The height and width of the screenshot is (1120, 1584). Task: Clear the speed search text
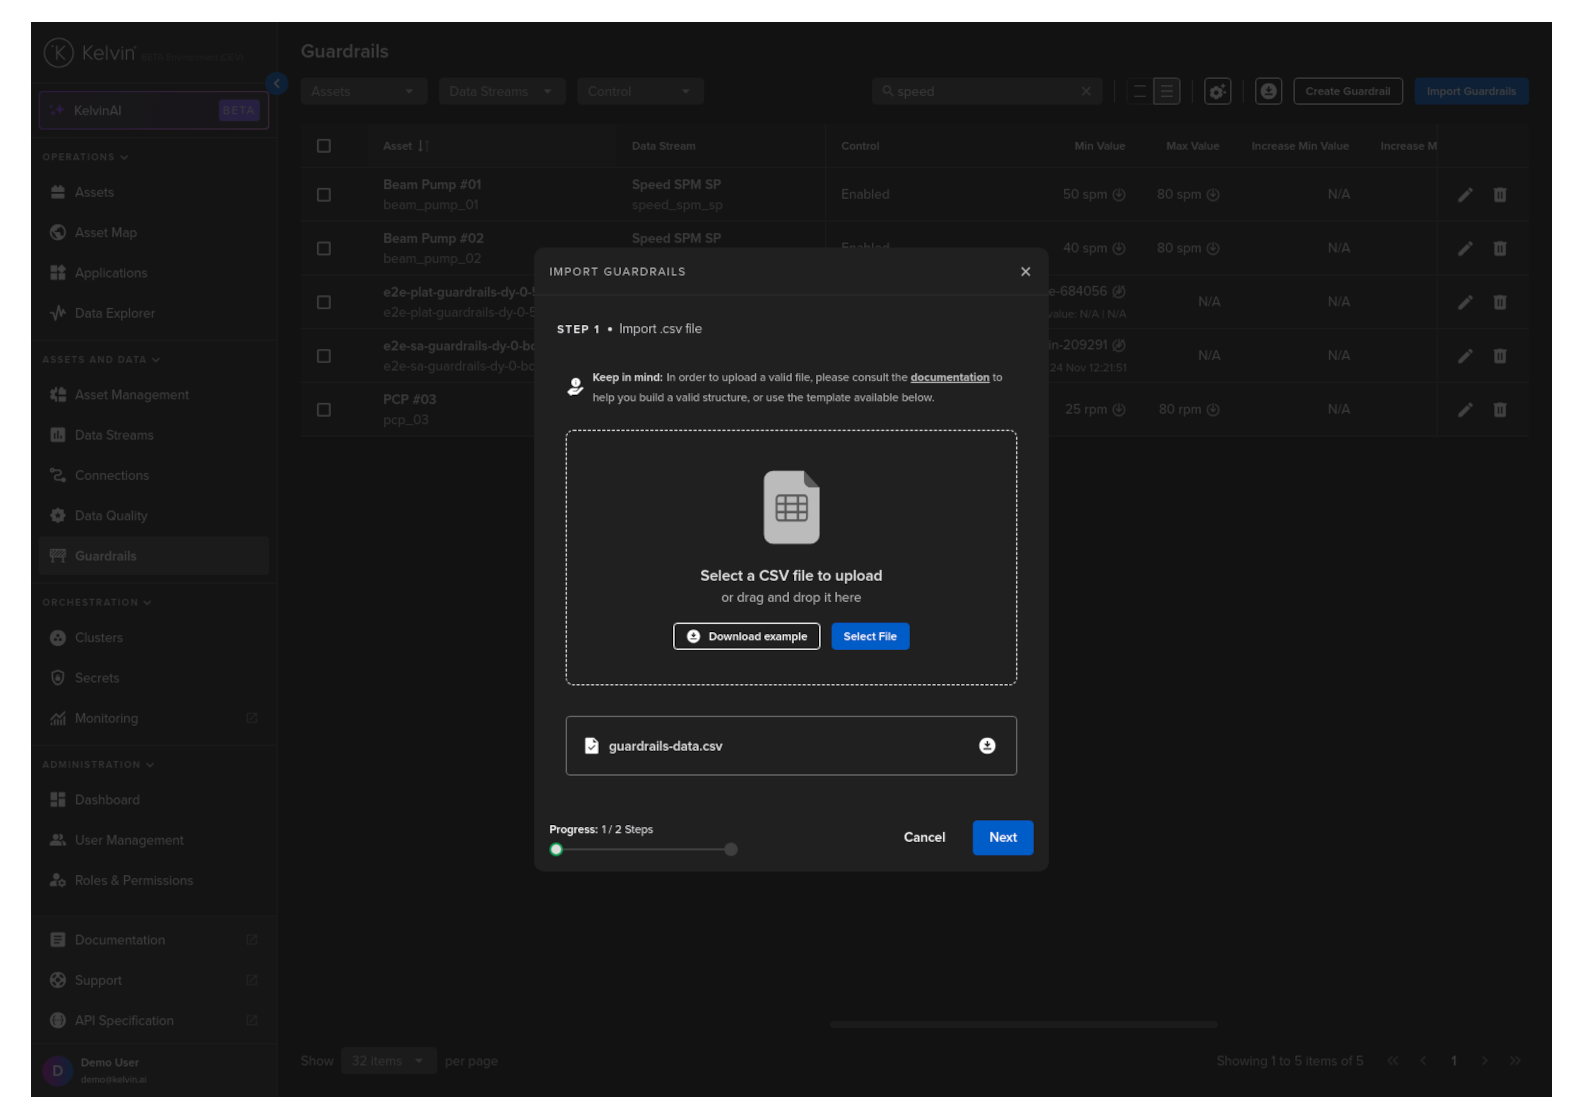pyautogui.click(x=1086, y=92)
